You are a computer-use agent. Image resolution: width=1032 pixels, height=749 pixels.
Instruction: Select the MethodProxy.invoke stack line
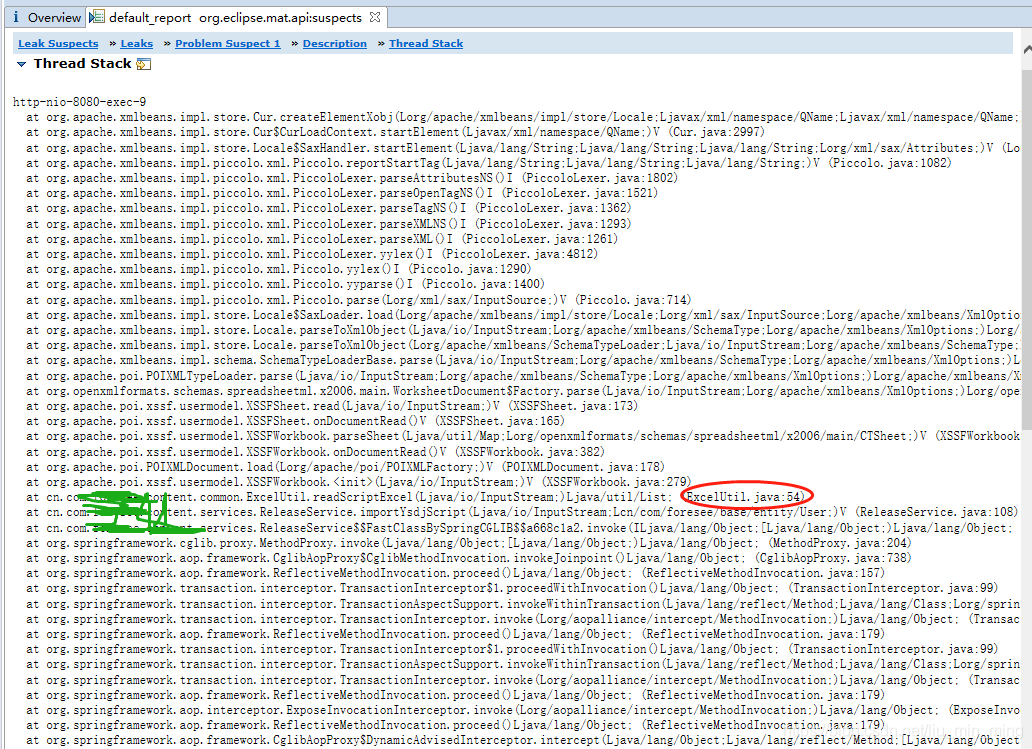click(x=469, y=543)
